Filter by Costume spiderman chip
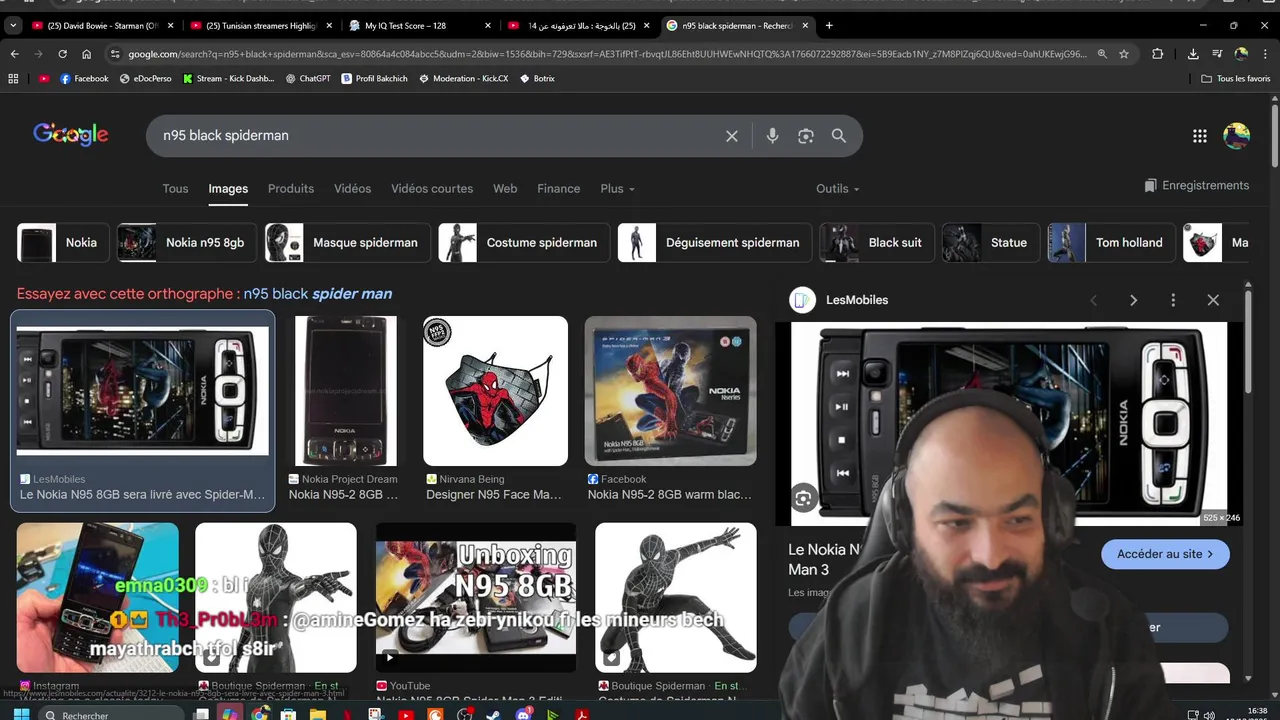Image resolution: width=1280 pixels, height=720 pixels. (523, 243)
